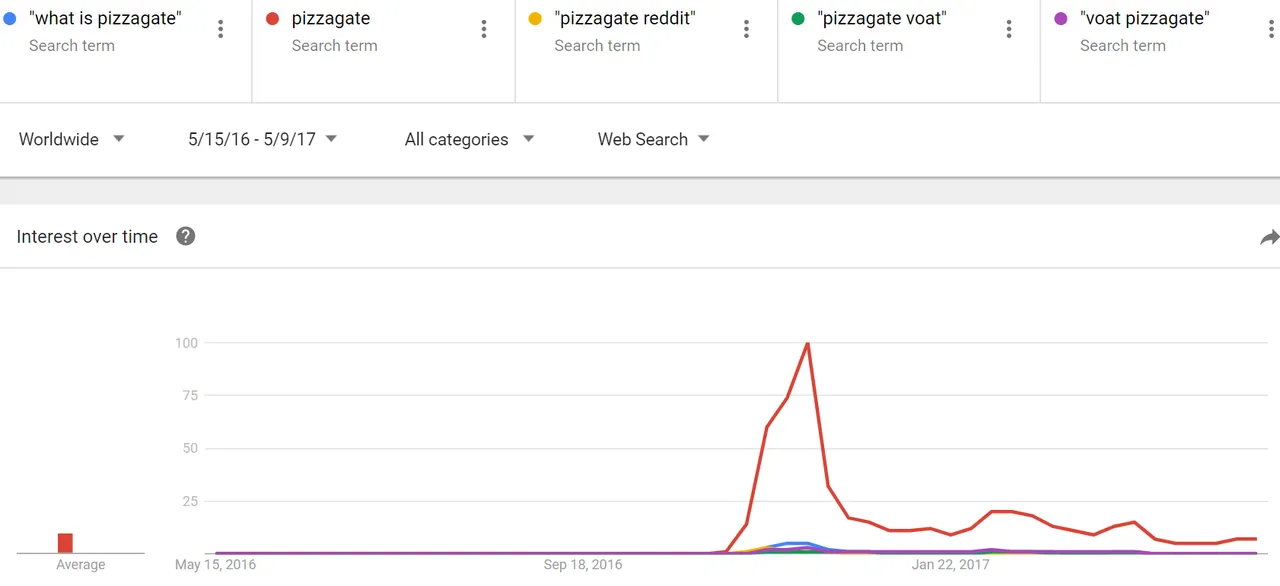Image resolution: width=1280 pixels, height=586 pixels.
Task: Click the Interest over time heading
Action: [x=87, y=237]
